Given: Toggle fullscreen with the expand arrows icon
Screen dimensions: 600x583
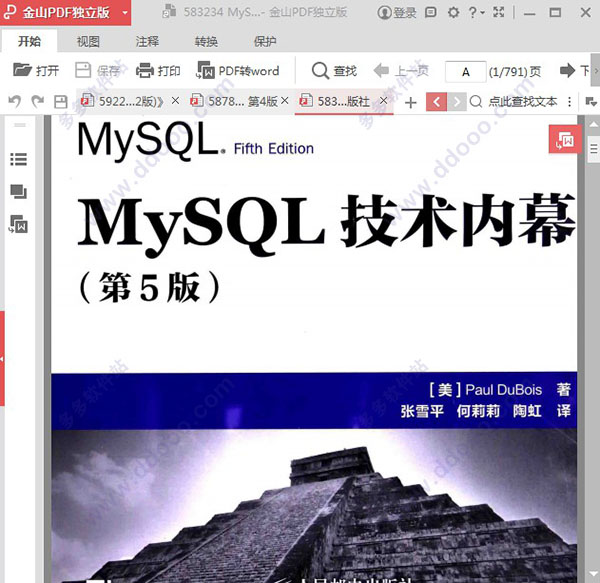Looking at the screenshot, I should 499,12.
